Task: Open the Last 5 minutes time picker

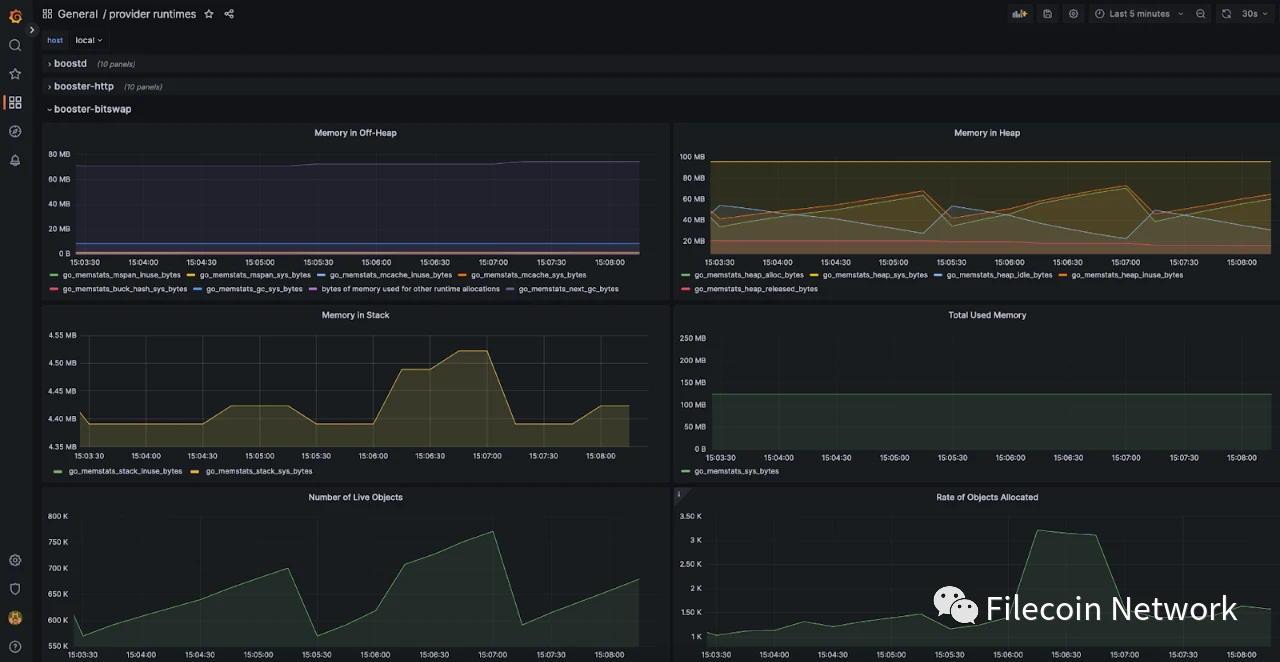Action: 1138,14
